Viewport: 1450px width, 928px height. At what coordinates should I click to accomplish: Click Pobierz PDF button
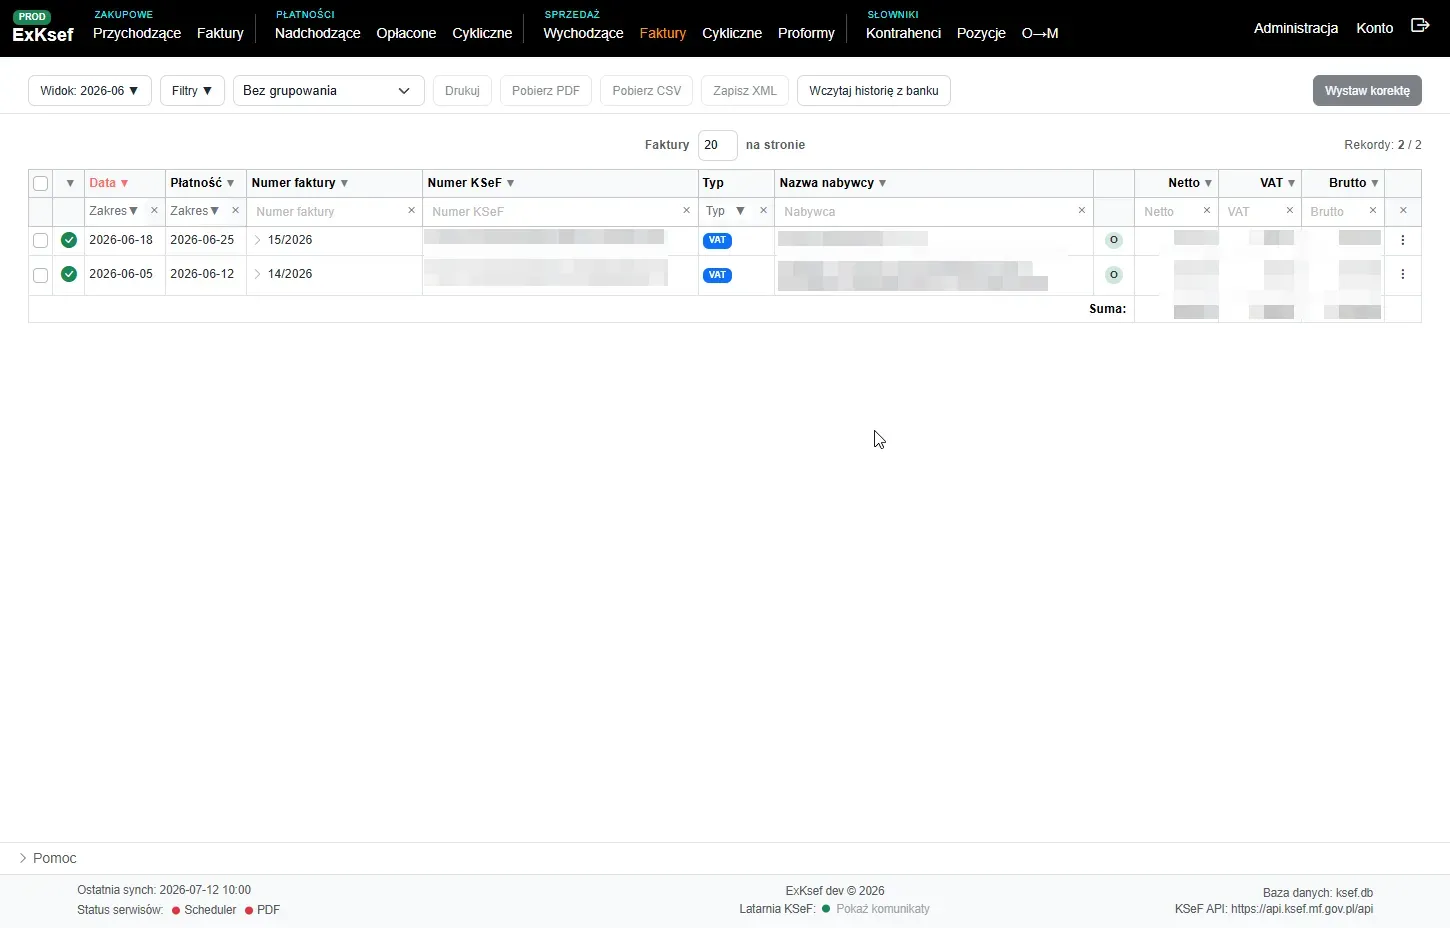[x=546, y=90]
